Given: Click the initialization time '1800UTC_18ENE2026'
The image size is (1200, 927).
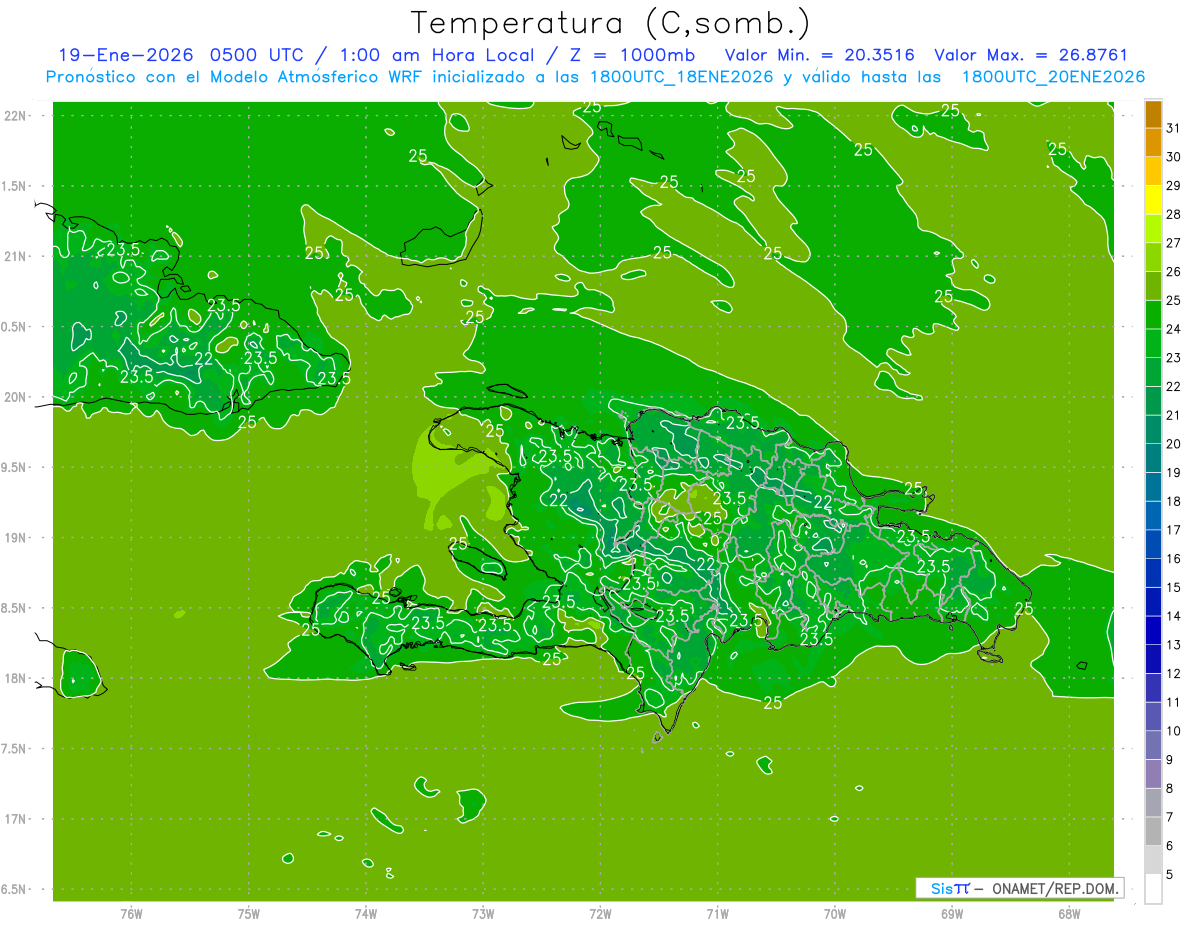Looking at the screenshot, I should point(680,77).
